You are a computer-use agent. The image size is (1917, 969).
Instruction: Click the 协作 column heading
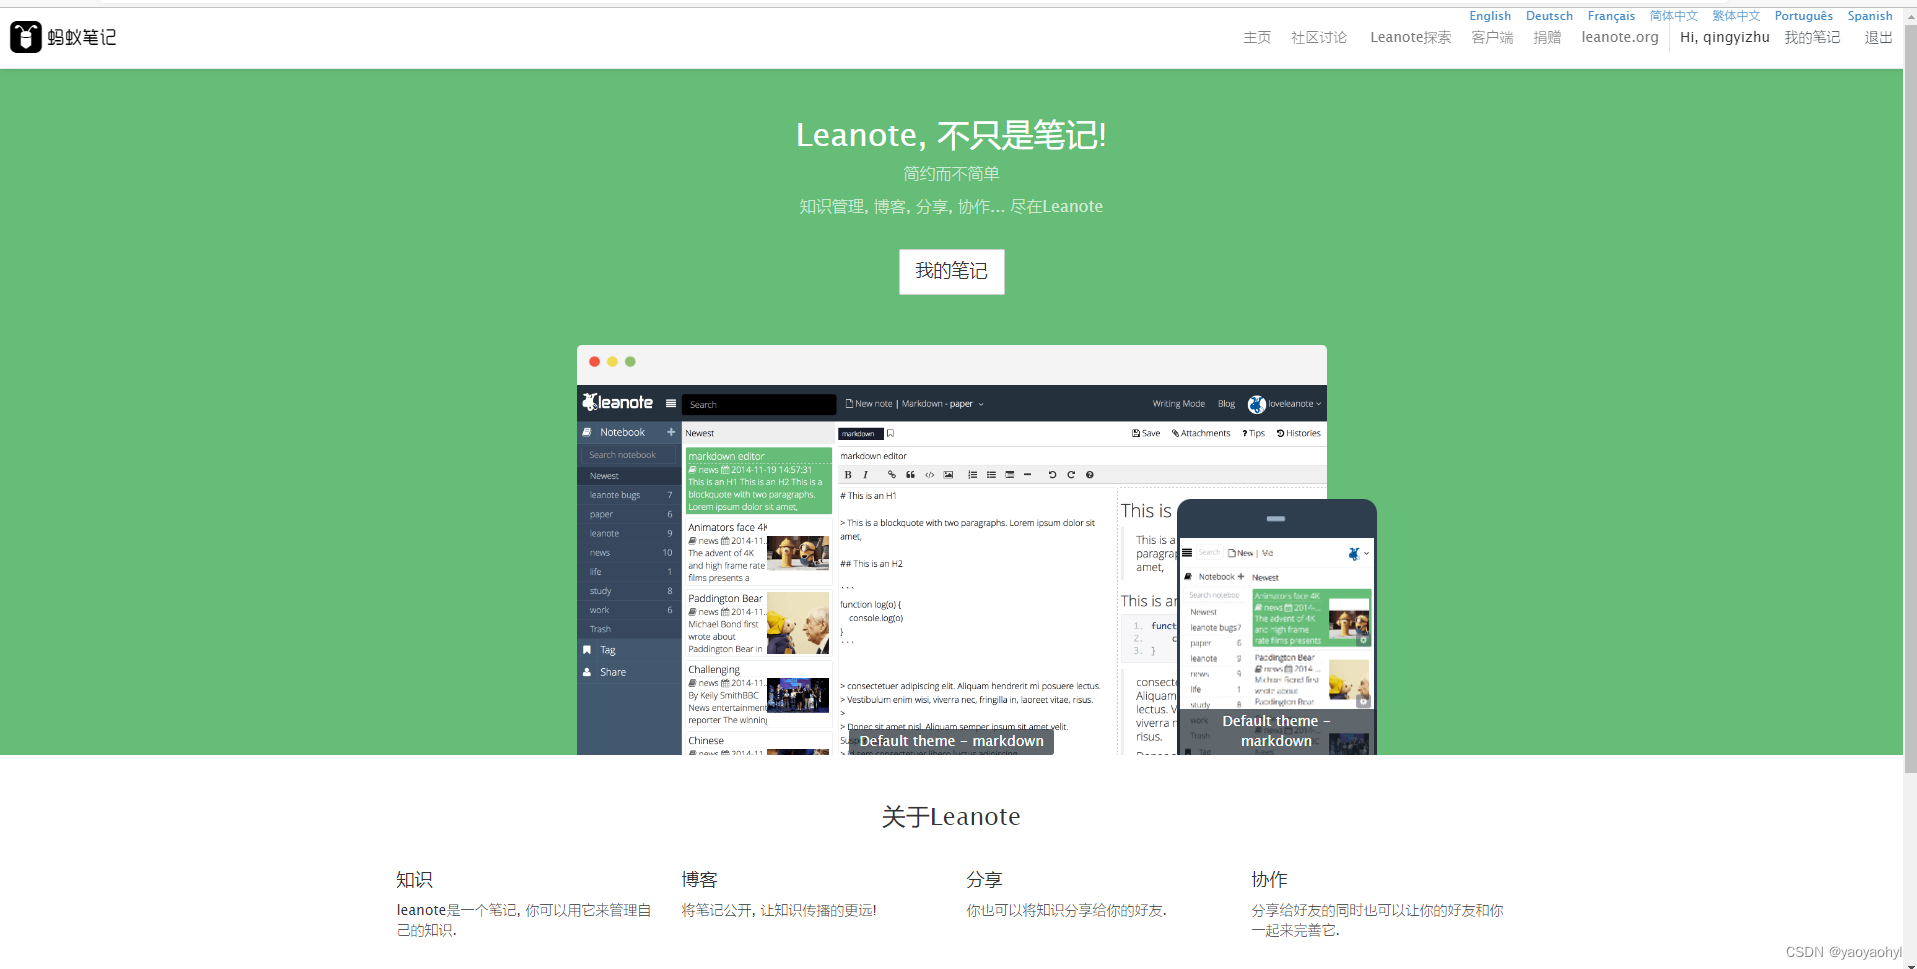point(1269,880)
